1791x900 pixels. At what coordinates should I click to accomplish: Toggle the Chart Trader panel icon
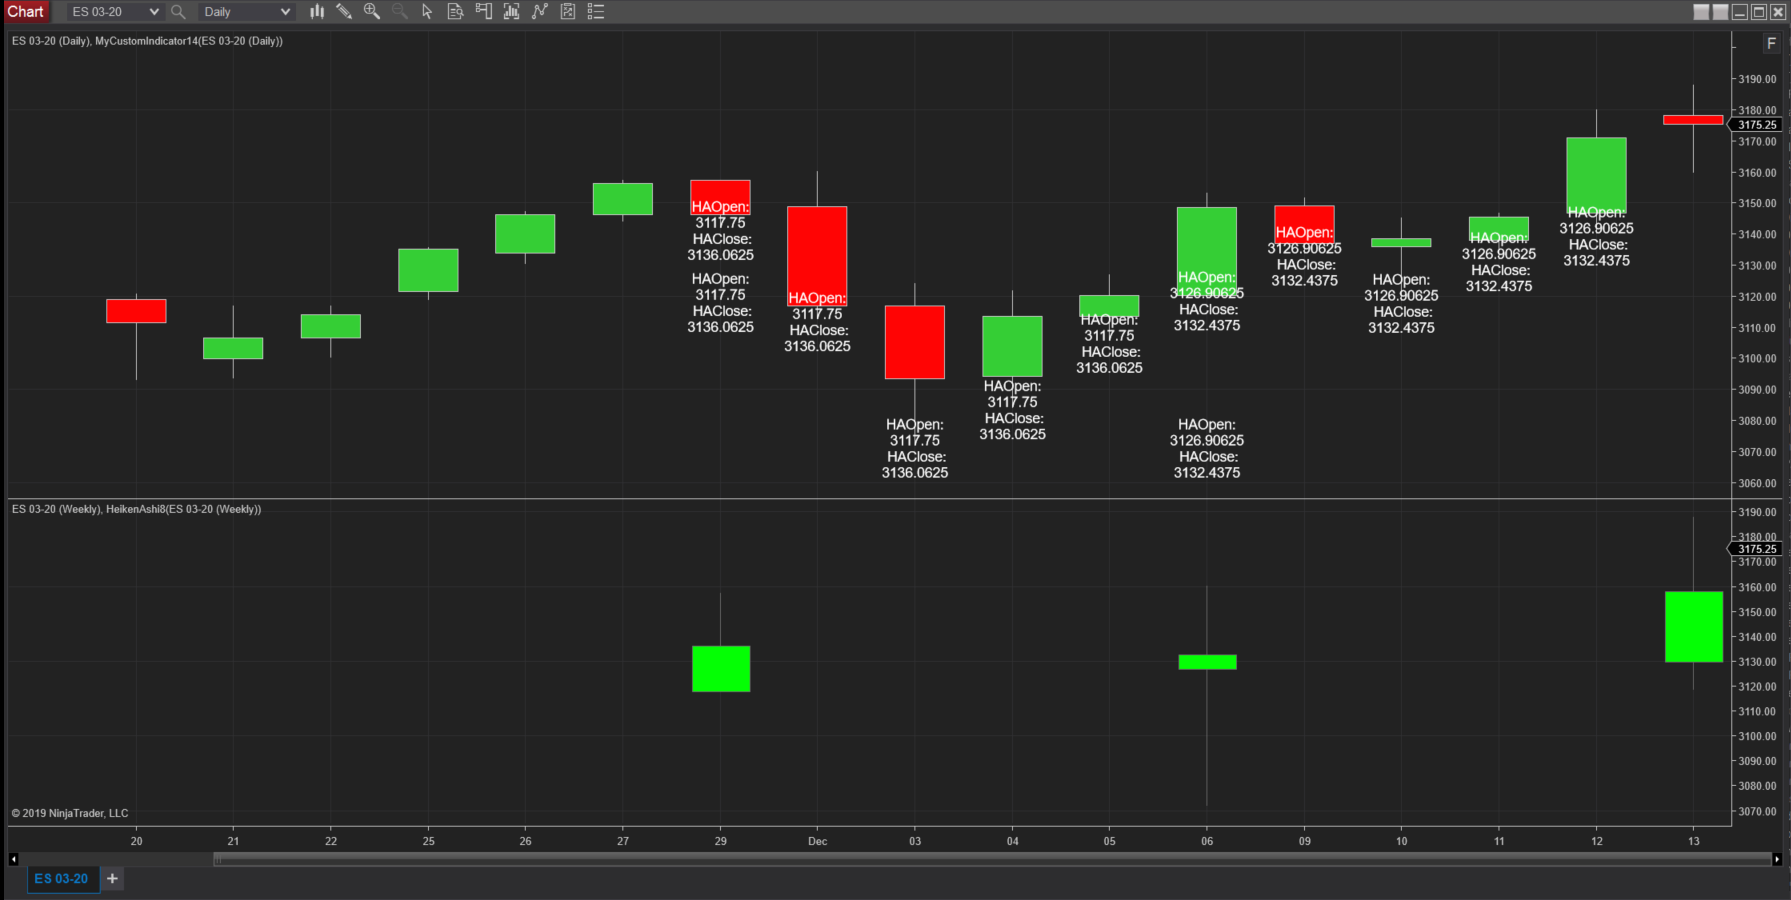click(x=484, y=12)
